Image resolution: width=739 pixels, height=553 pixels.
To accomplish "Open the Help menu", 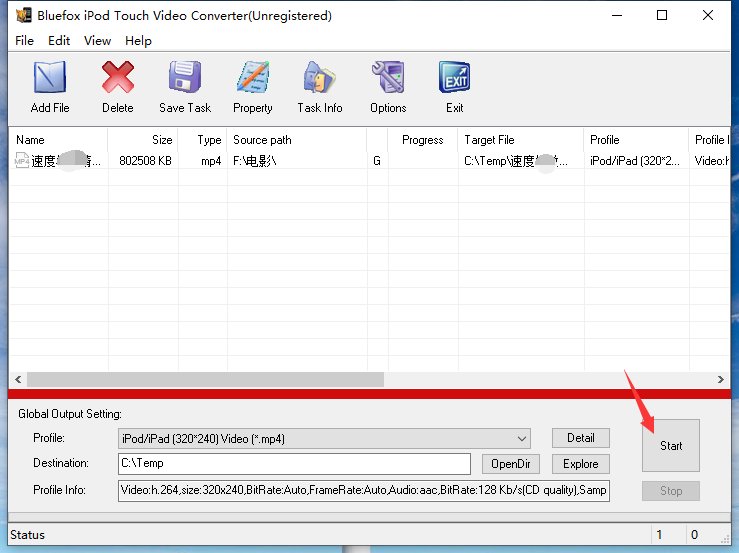I will [138, 41].
